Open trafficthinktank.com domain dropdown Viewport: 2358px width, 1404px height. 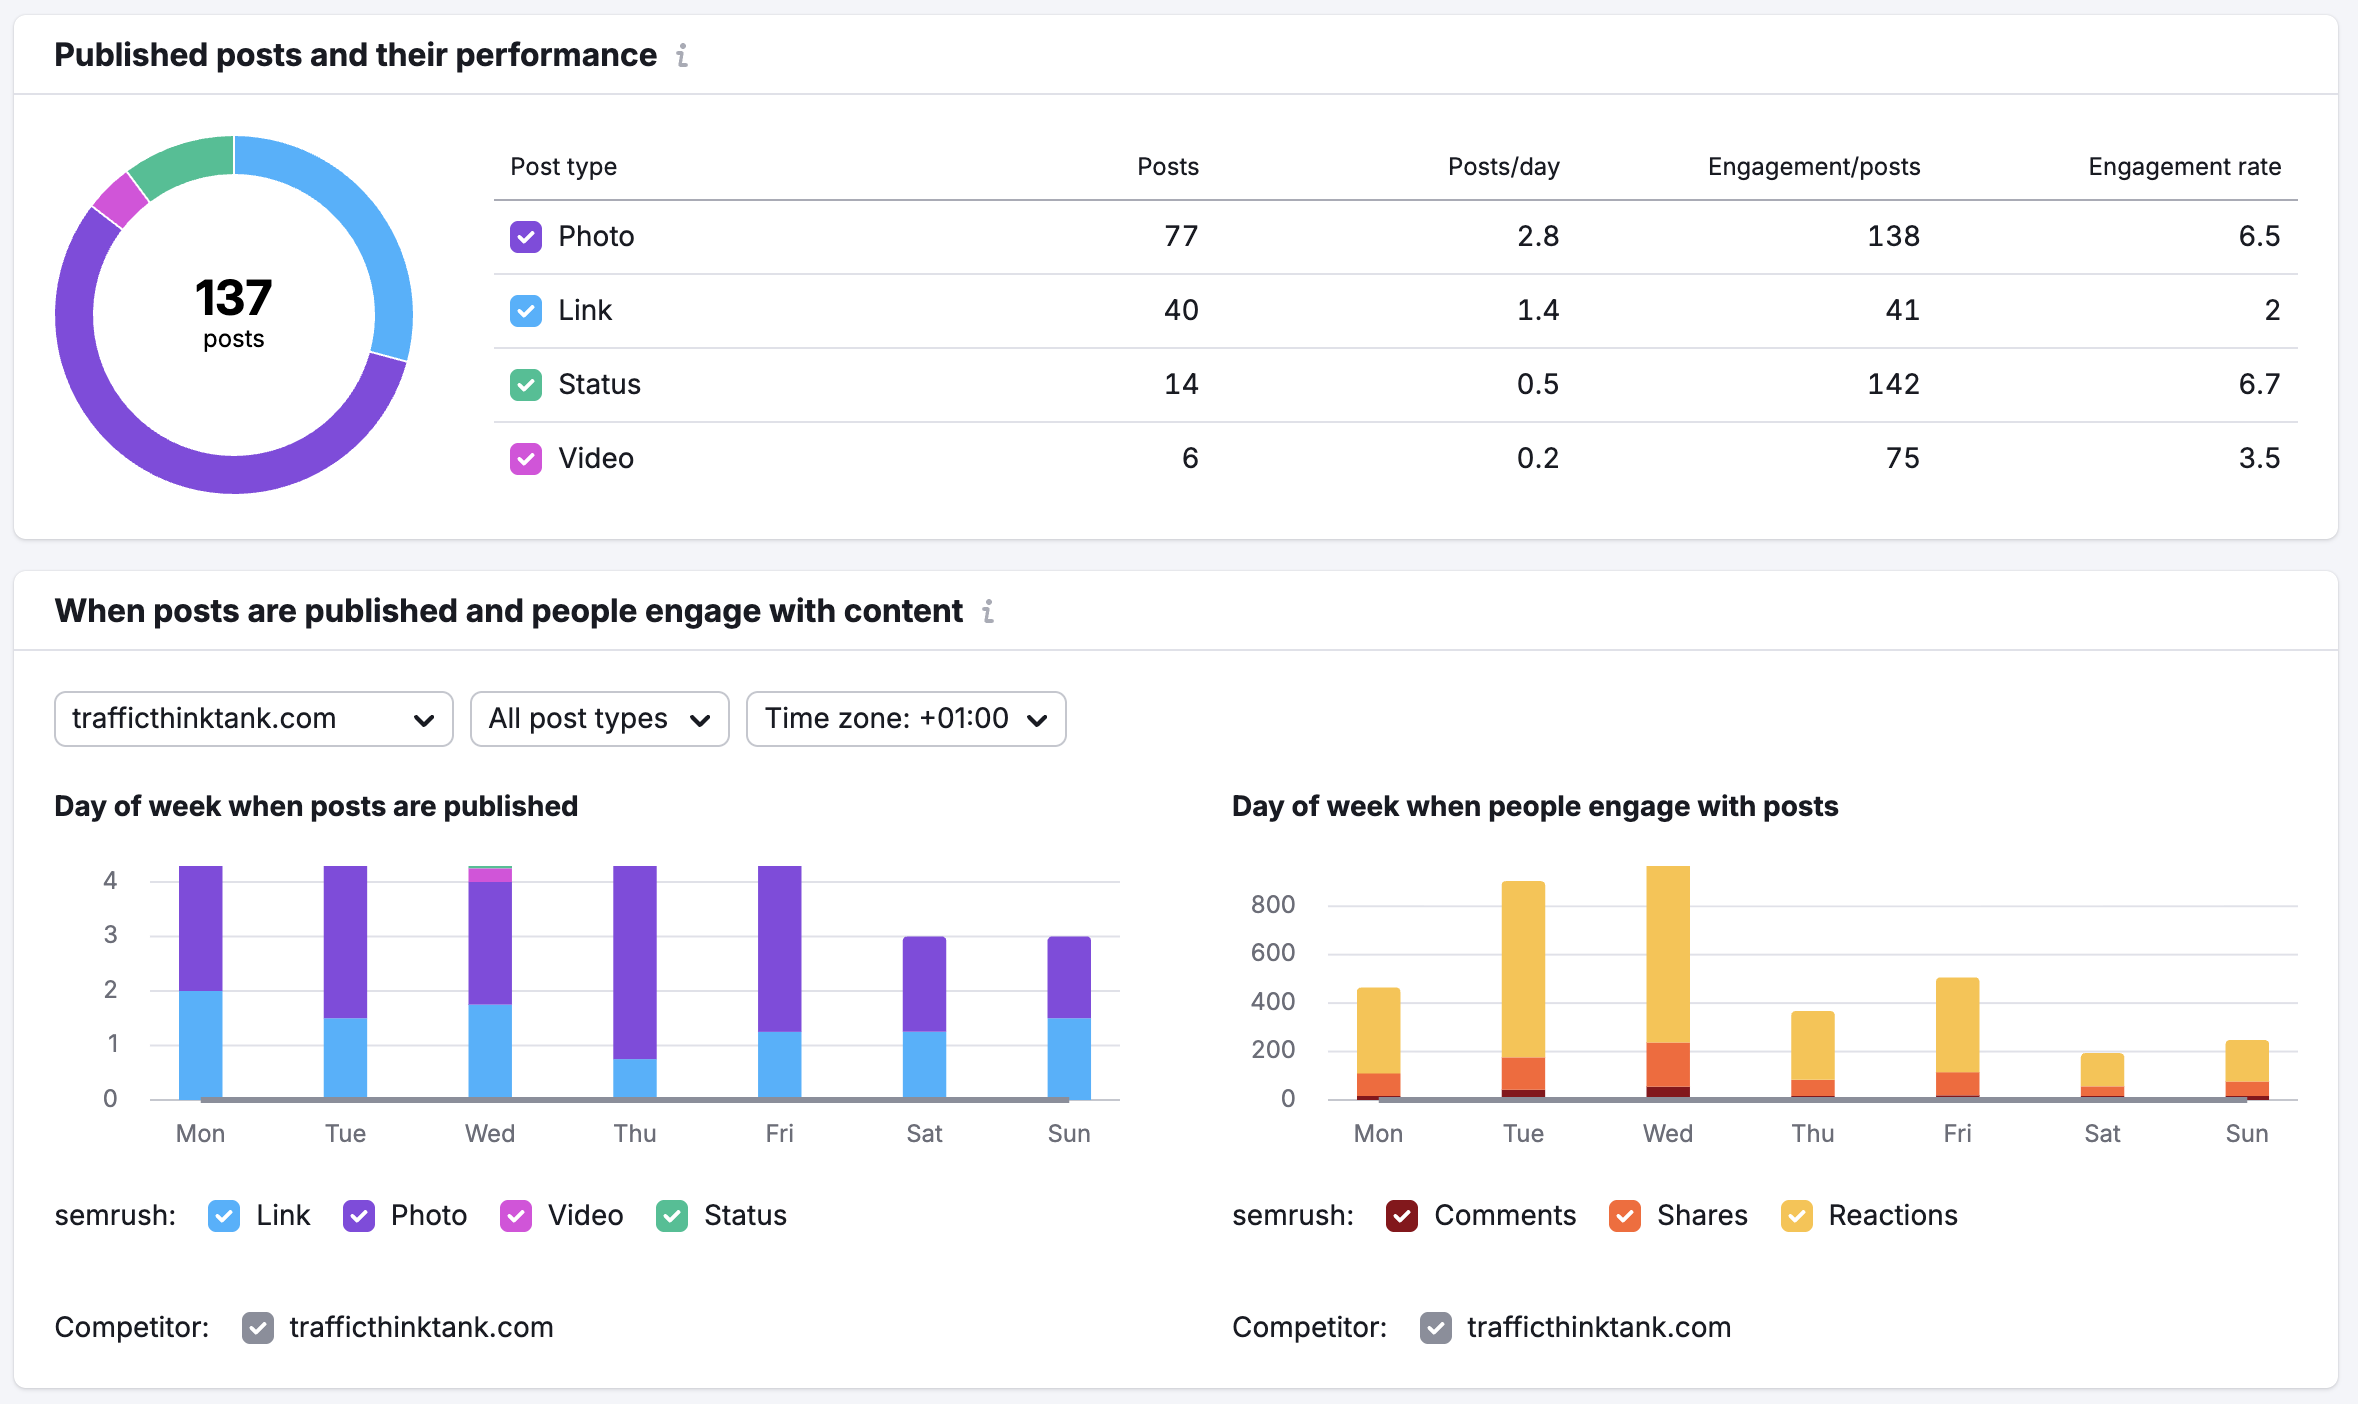(x=253, y=719)
